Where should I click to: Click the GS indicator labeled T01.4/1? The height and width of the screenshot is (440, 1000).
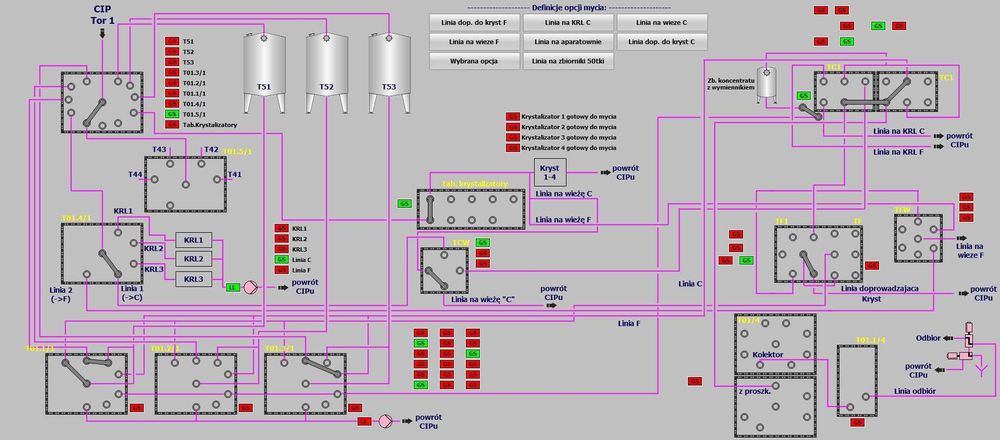(x=172, y=103)
